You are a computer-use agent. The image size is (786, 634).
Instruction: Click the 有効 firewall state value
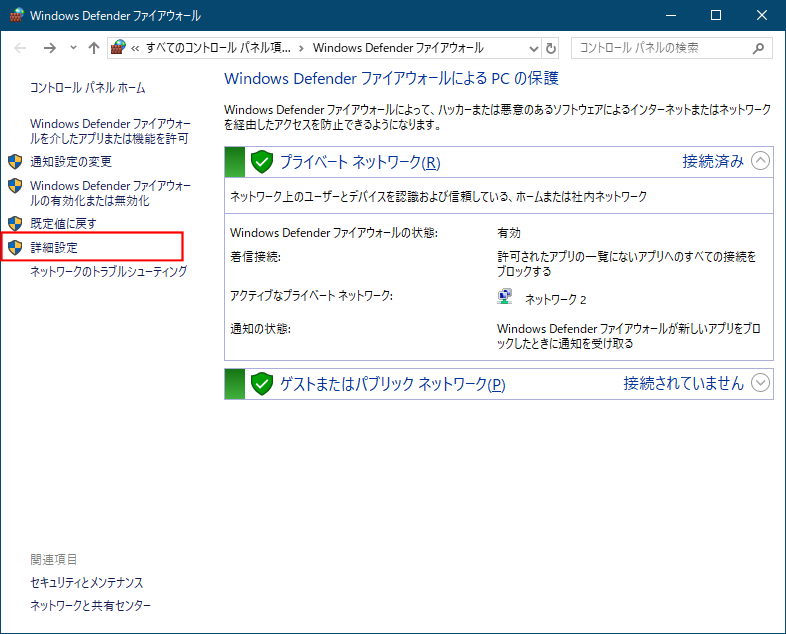coord(509,233)
